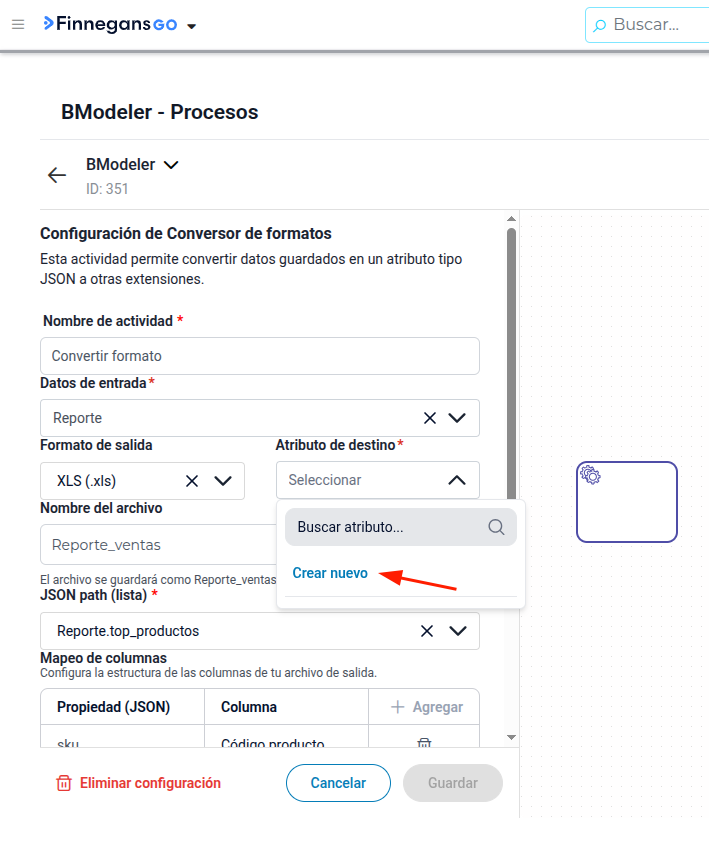Click Eliminar configuración link
Viewport: 709px width, 850px height.
pos(138,783)
